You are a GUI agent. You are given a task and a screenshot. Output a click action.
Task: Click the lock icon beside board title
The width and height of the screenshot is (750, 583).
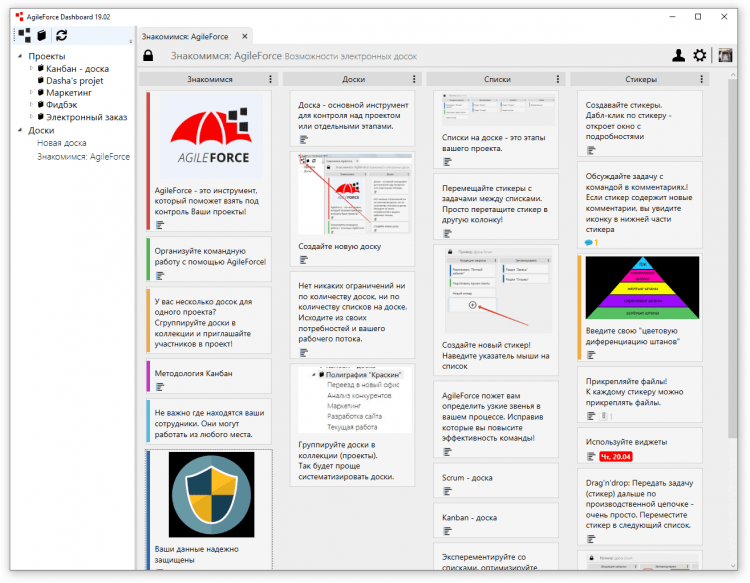coord(148,55)
